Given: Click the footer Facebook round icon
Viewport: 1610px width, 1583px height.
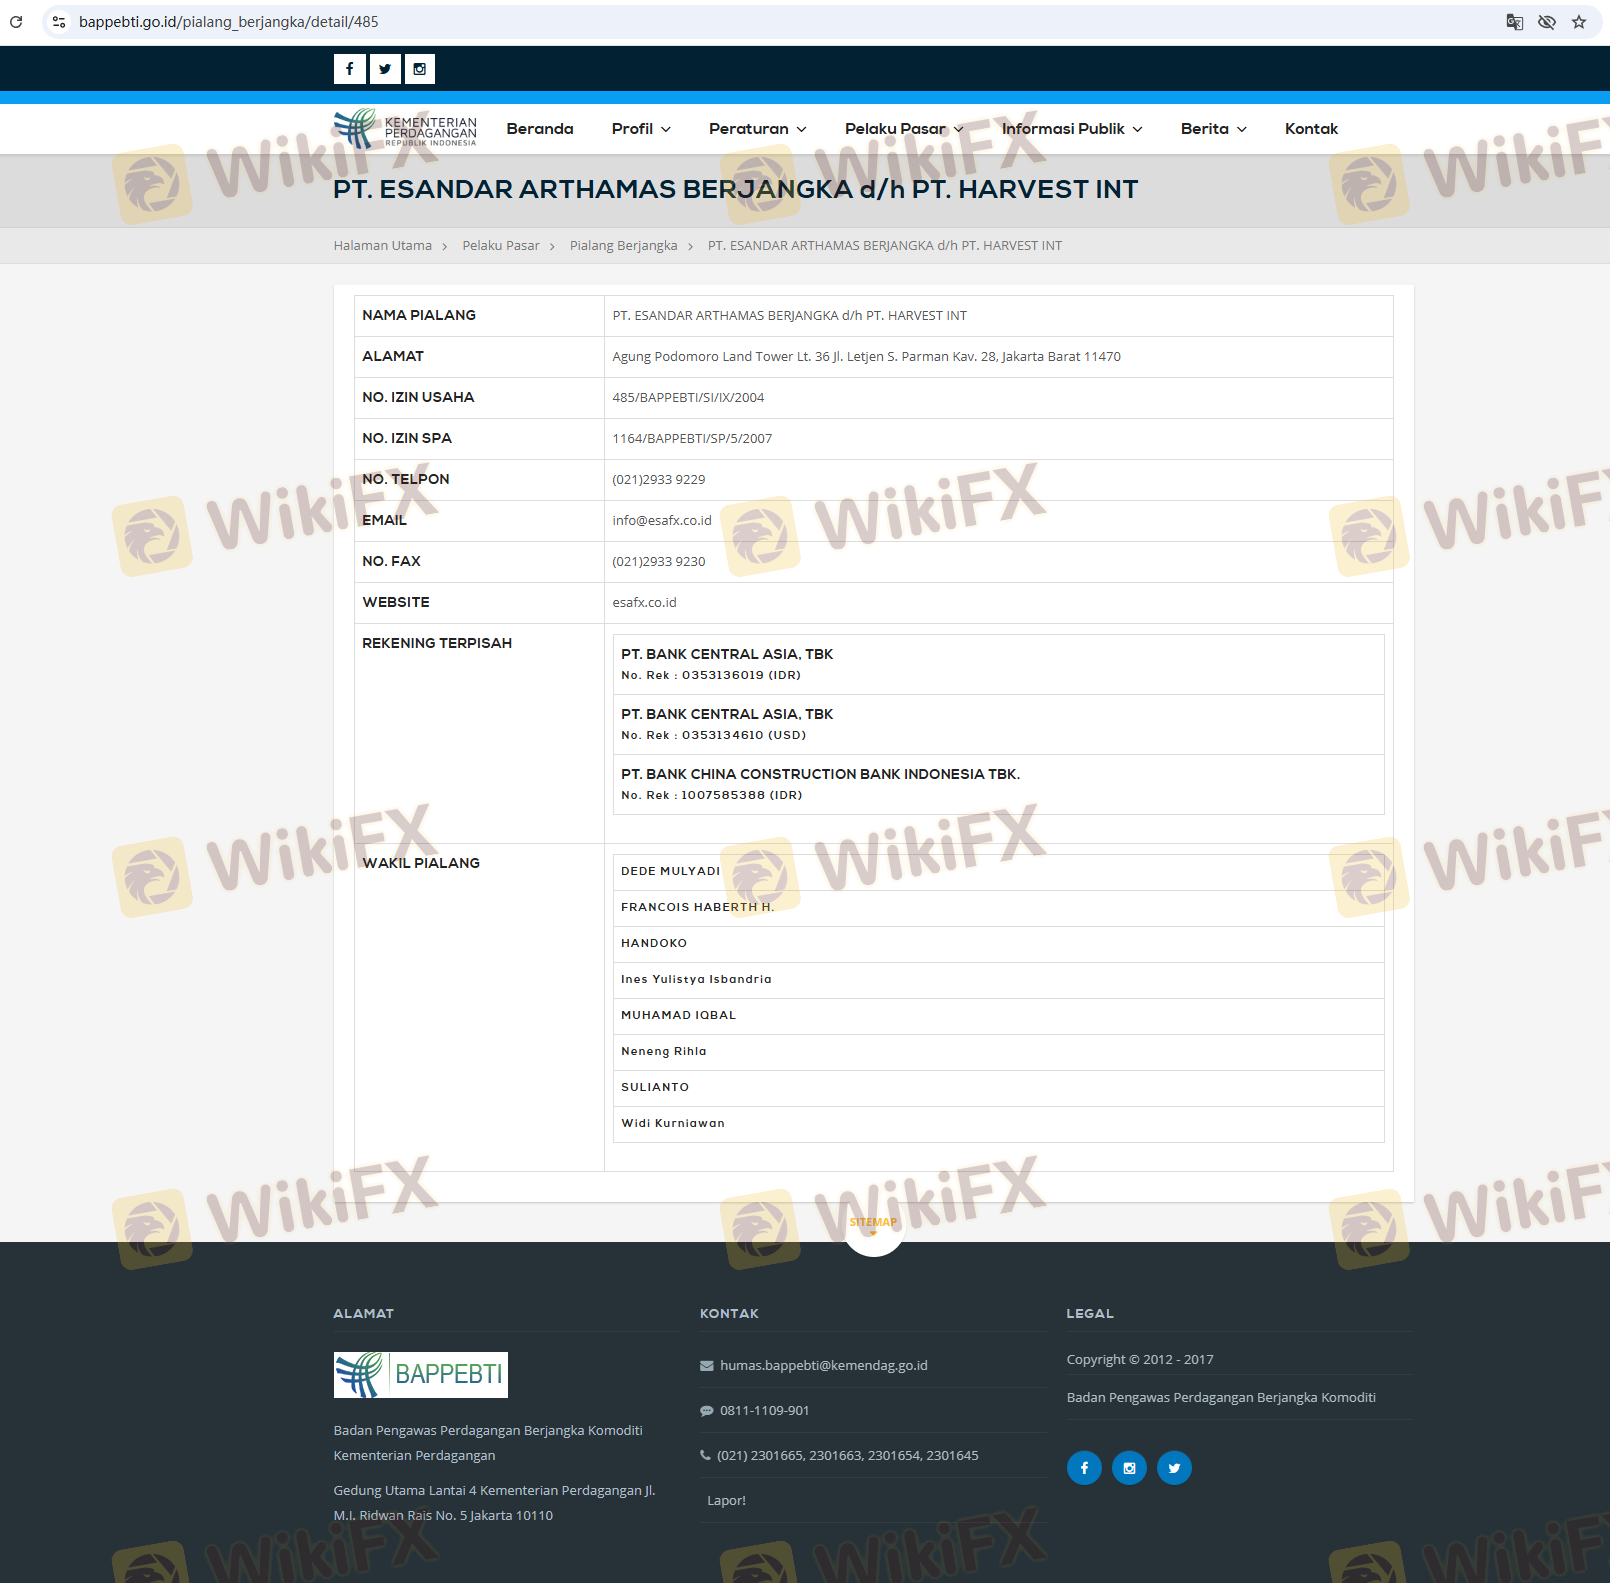Looking at the screenshot, I should [1084, 1468].
